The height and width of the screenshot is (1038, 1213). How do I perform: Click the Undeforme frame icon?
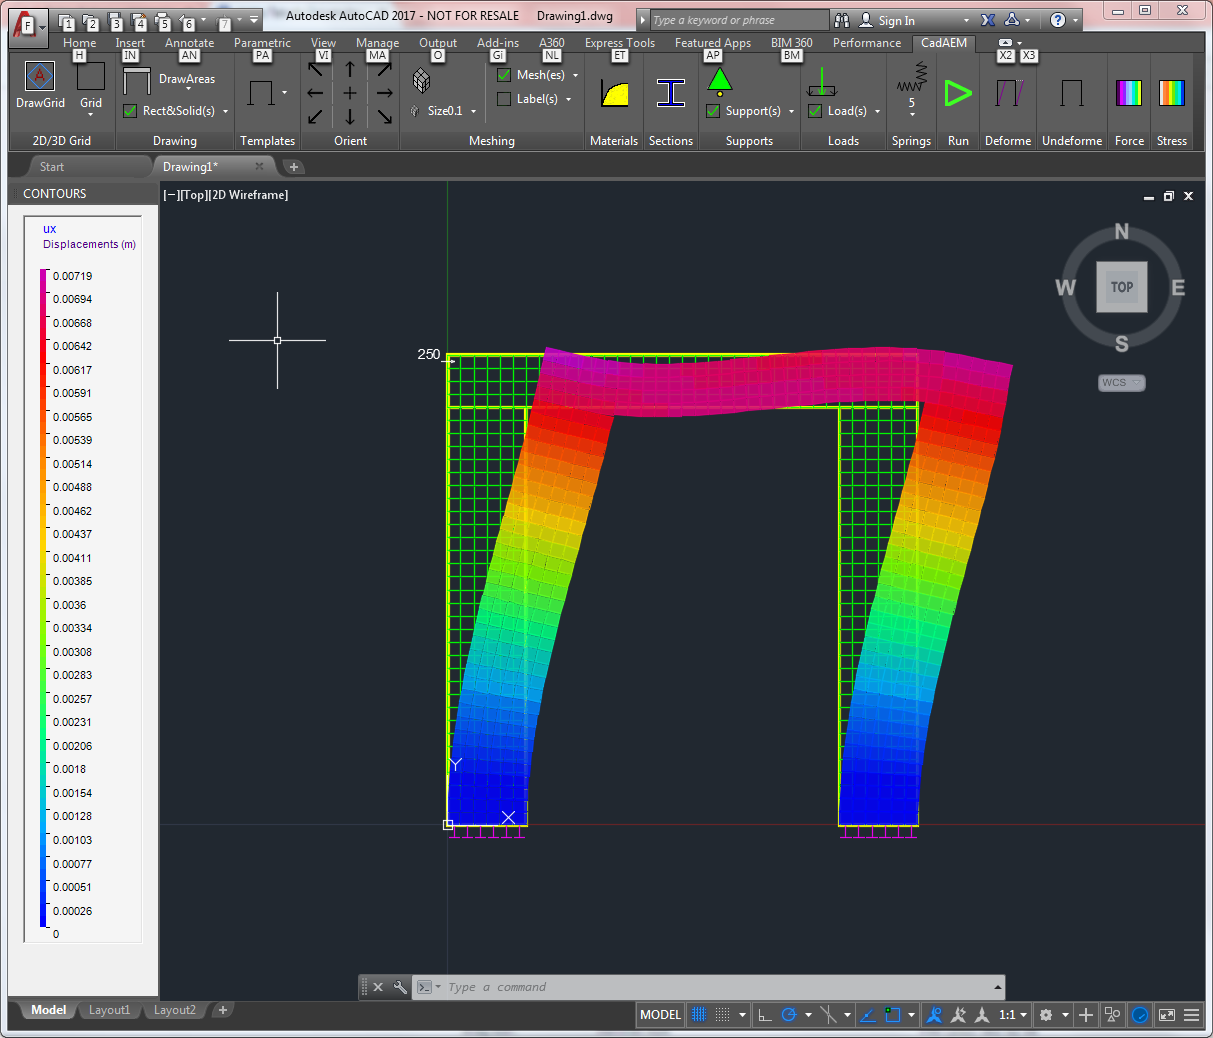click(x=1071, y=94)
